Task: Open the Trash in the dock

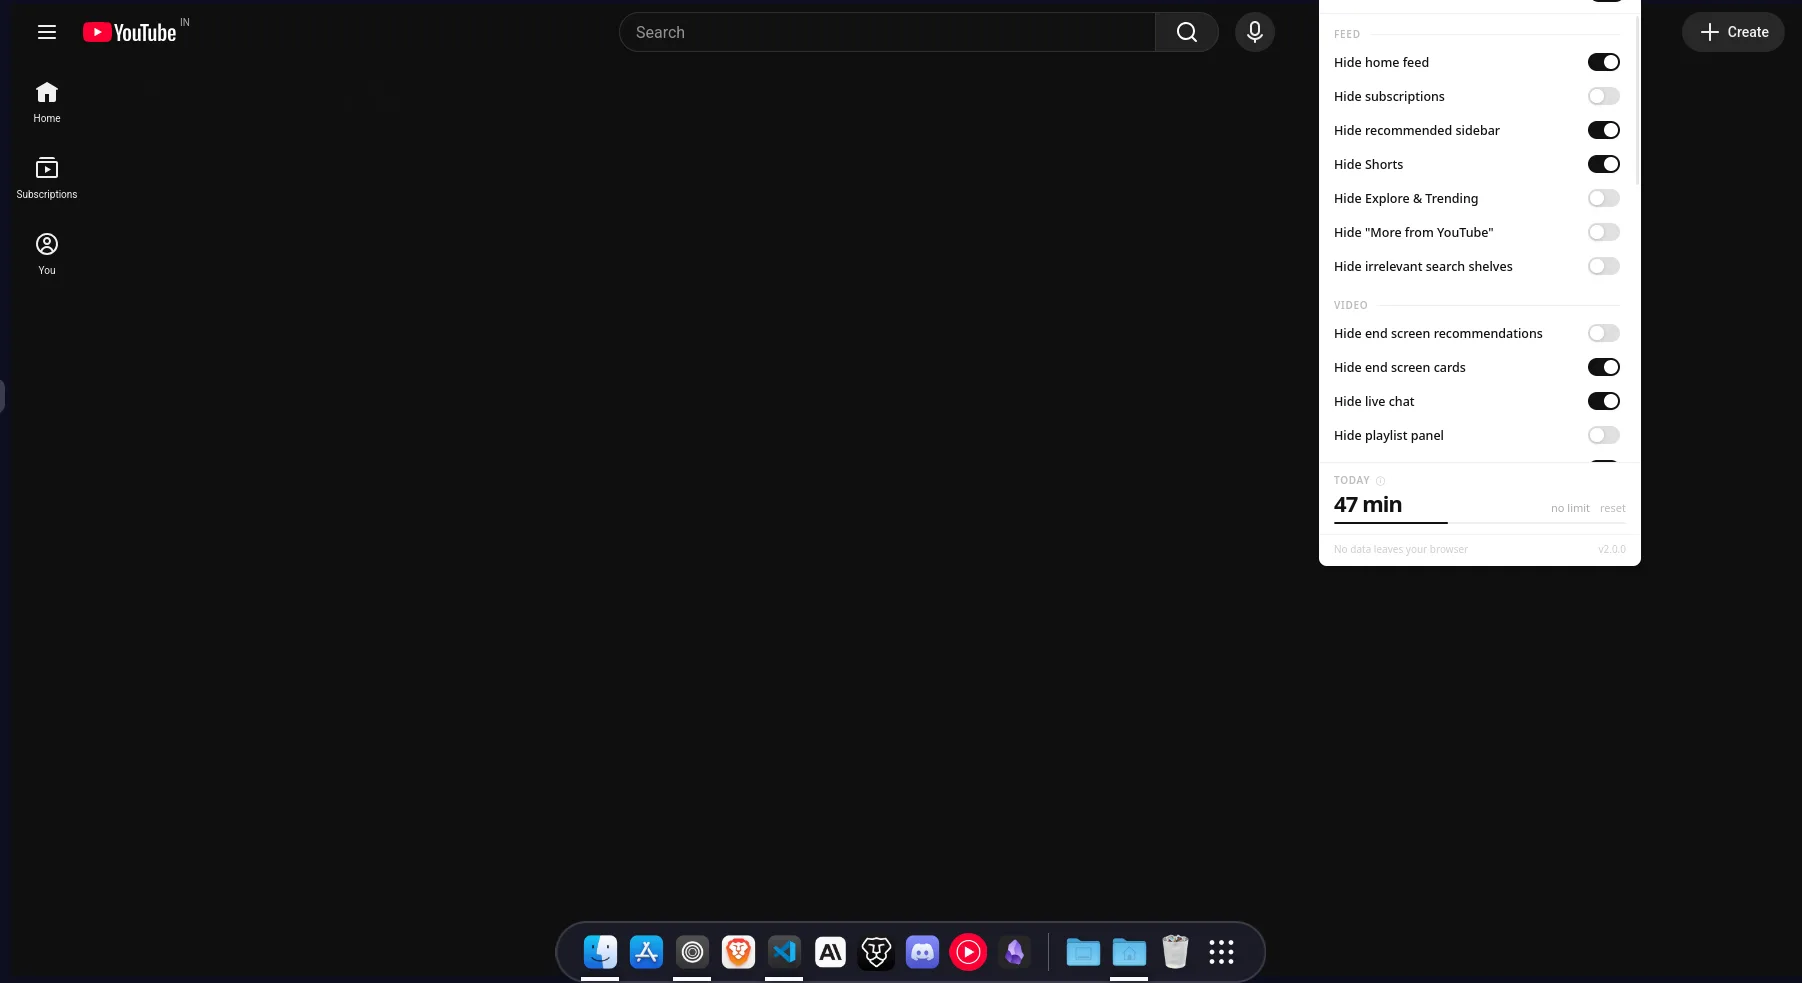Action: pos(1175,952)
